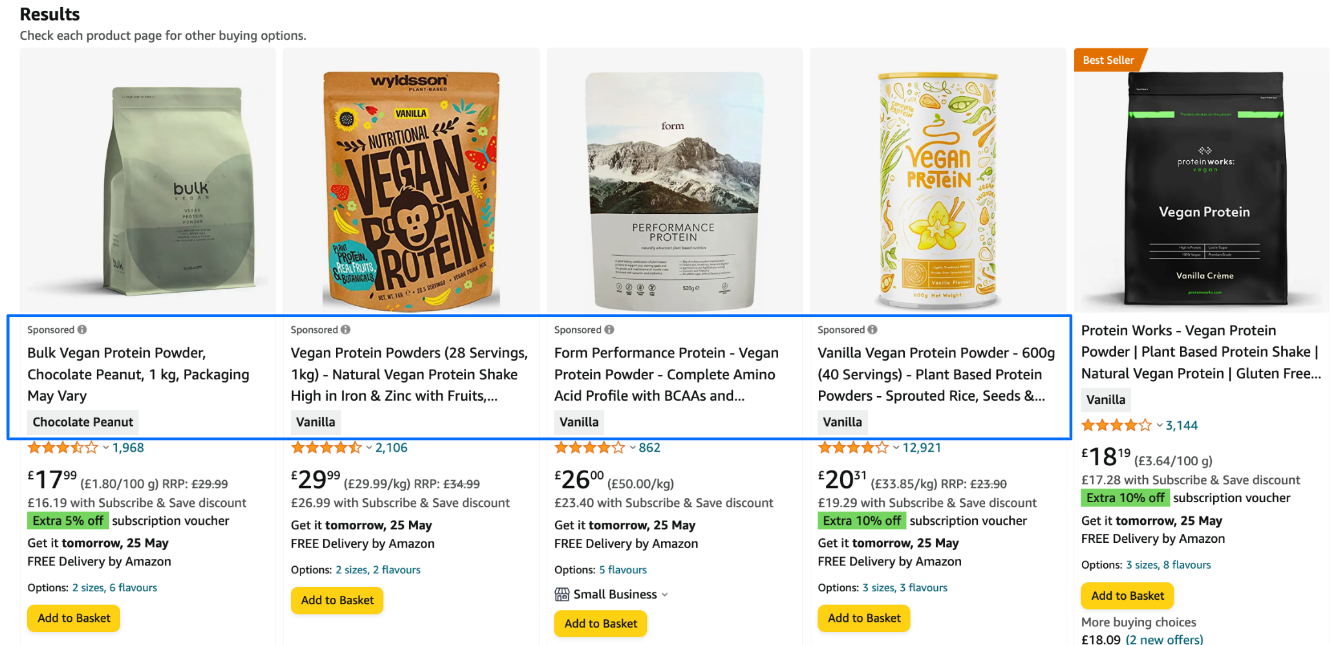Click the Small Business storefront icon
Image resolution: width=1333 pixels, height=645 pixels.
click(561, 594)
